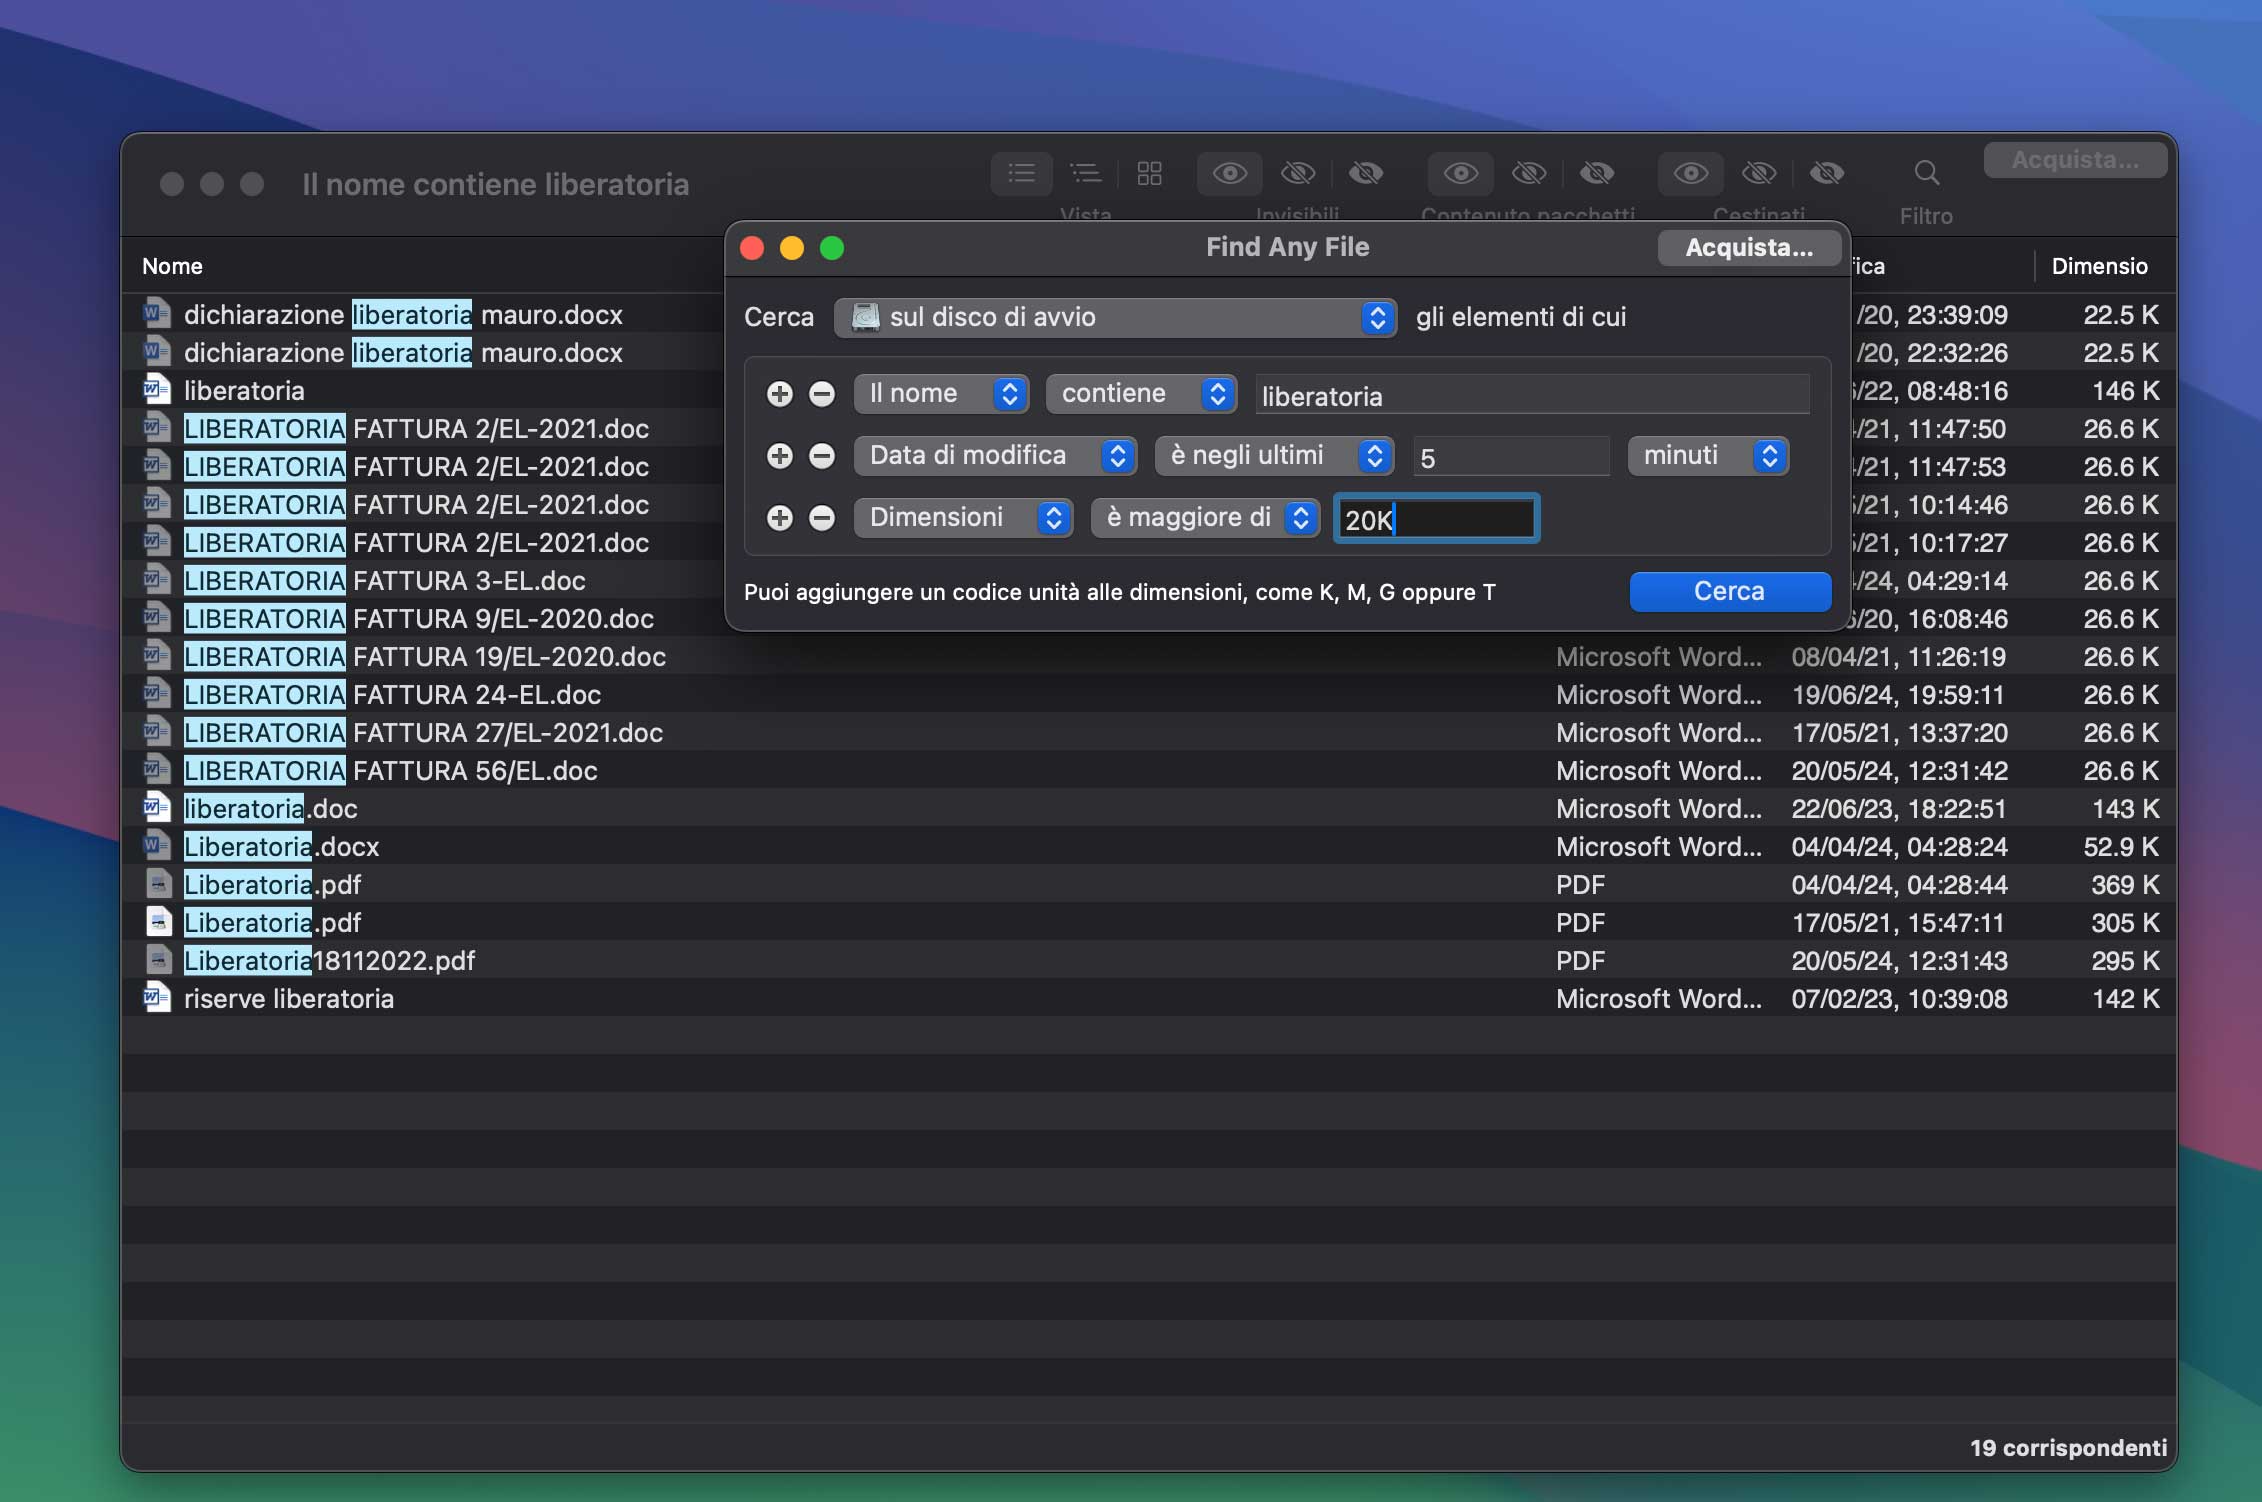Open the 'sul disco di avvio' dropdown
Viewport: 2262px width, 1502px height.
[x=1114, y=318]
